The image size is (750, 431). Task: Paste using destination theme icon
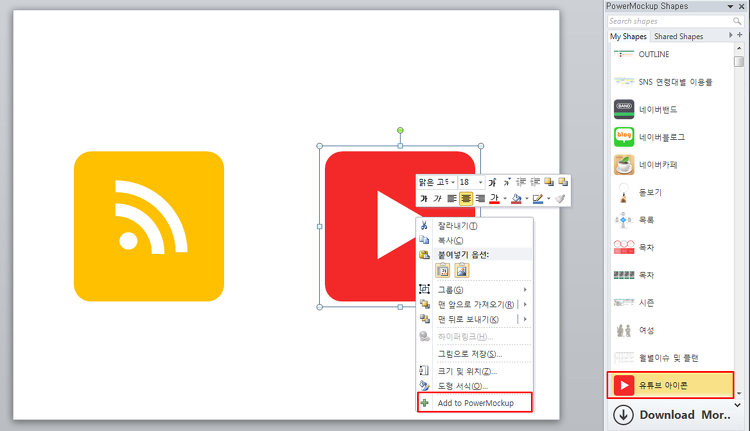443,270
